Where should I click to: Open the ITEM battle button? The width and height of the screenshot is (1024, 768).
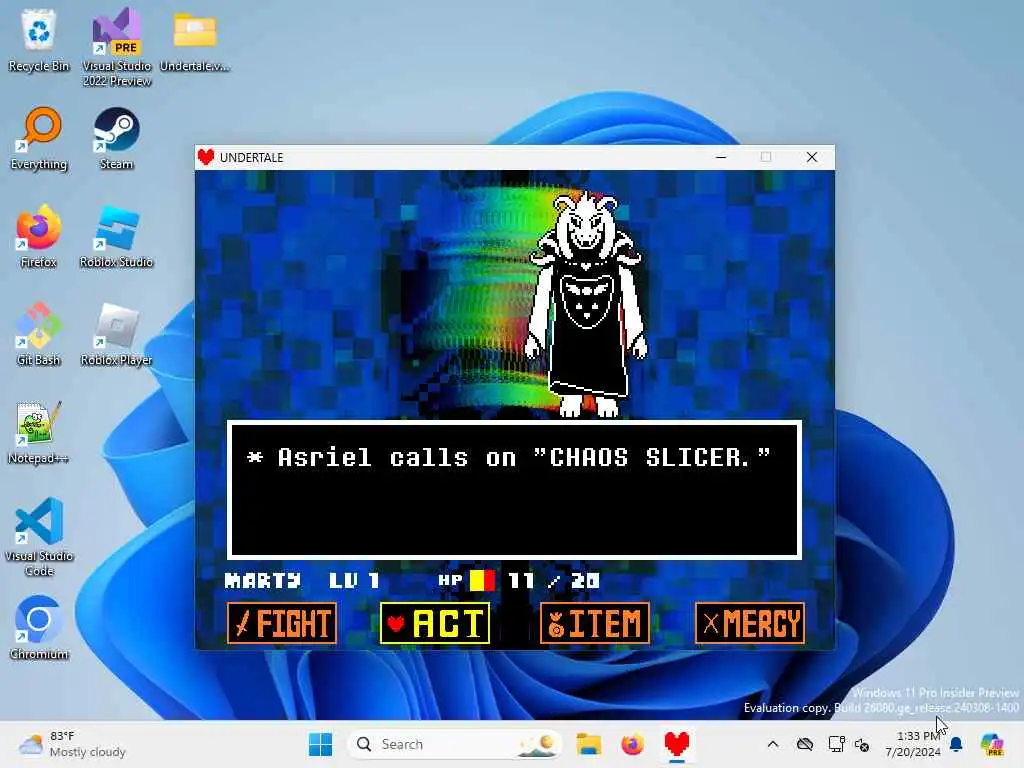[595, 623]
